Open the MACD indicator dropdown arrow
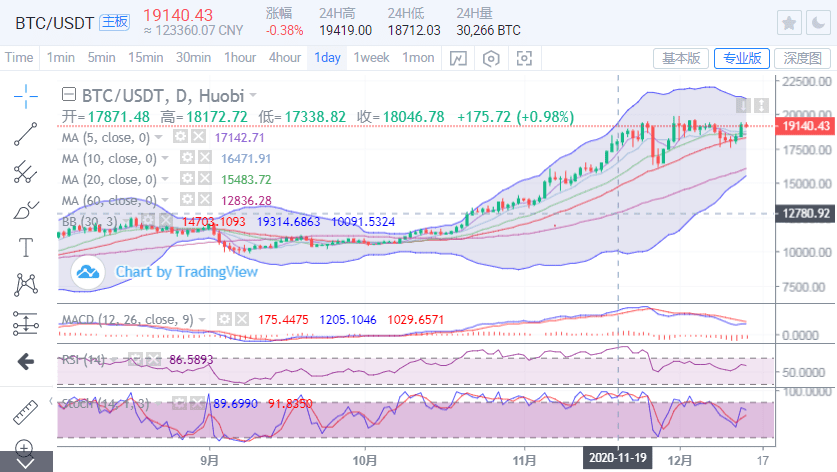 [x=204, y=319]
